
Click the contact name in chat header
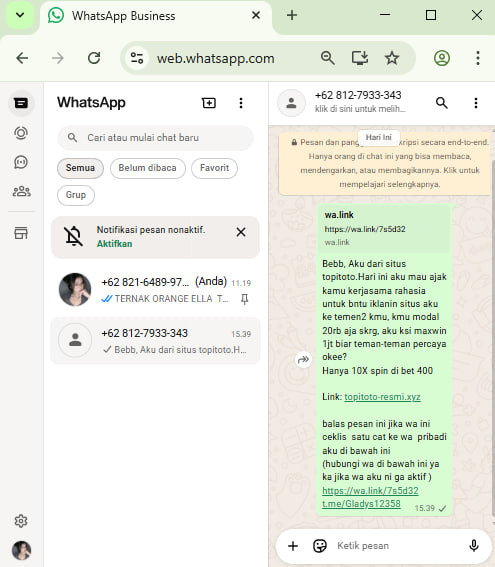[358, 95]
